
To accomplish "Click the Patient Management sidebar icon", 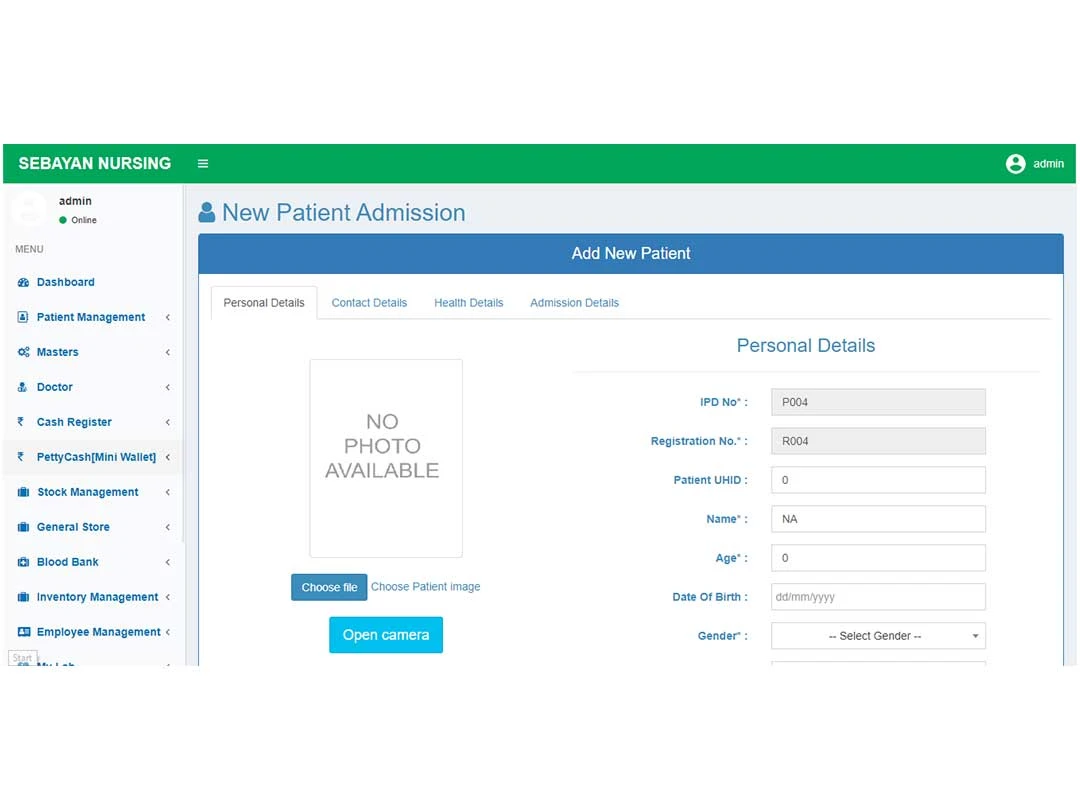I will coord(22,317).
